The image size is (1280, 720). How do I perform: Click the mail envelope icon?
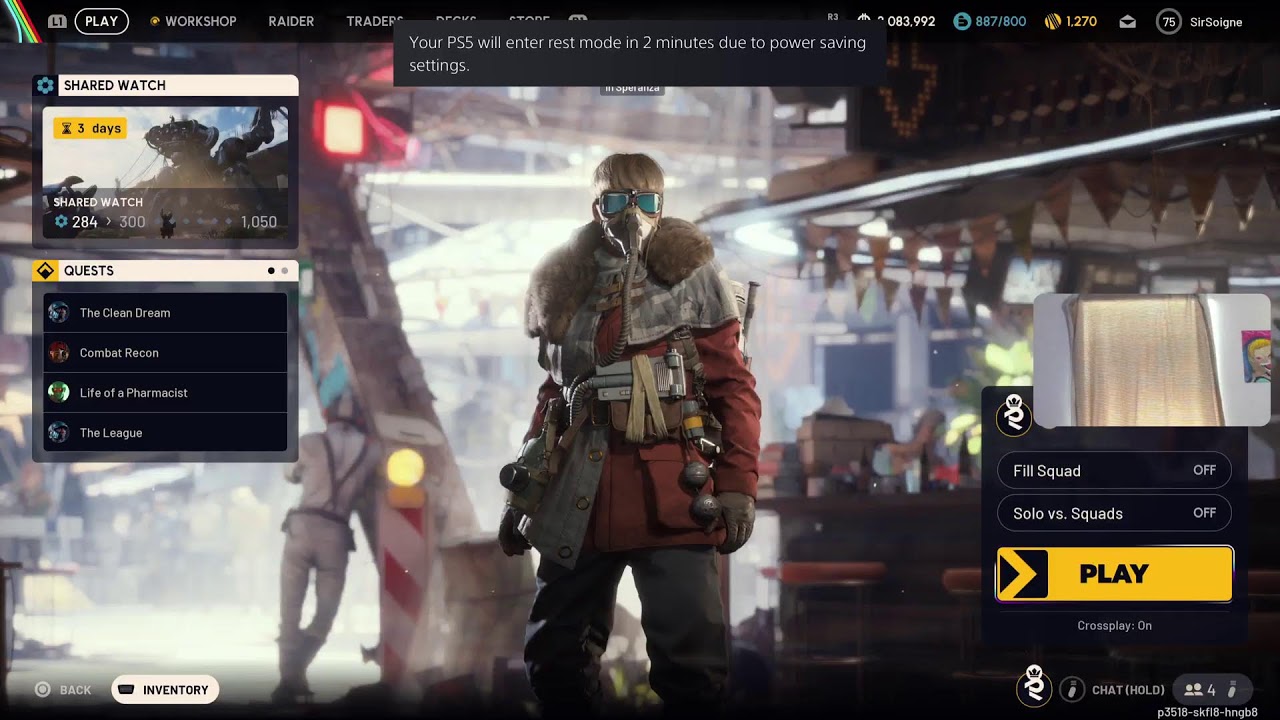pyautogui.click(x=1128, y=21)
